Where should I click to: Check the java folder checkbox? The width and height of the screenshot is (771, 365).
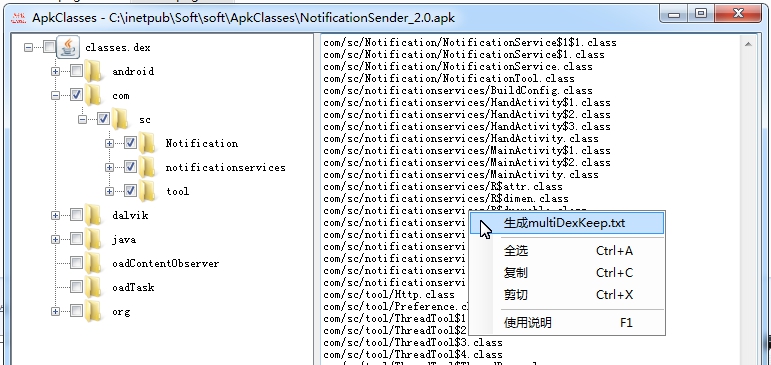click(76, 239)
